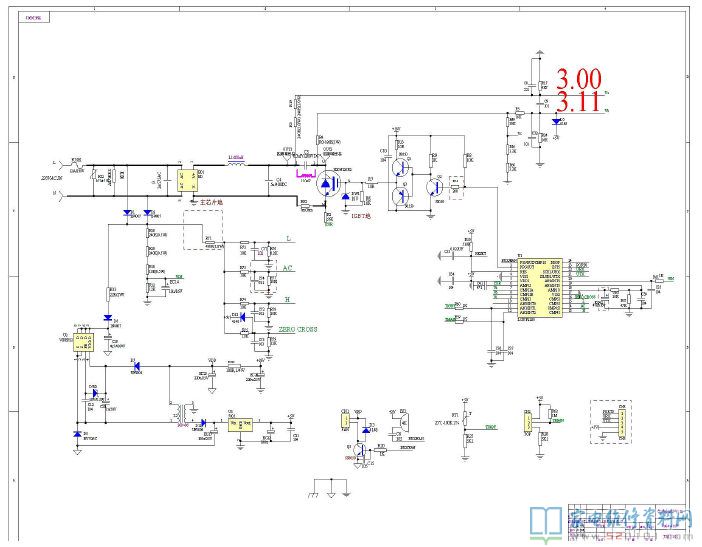Click the chassis ground symbol at bottom center

(x=314, y=496)
